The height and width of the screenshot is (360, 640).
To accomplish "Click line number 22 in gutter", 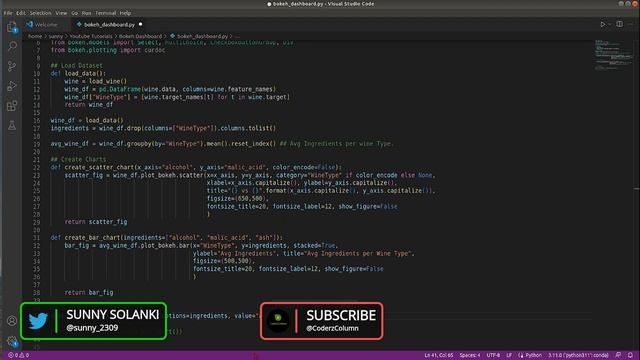I will pos(37,167).
